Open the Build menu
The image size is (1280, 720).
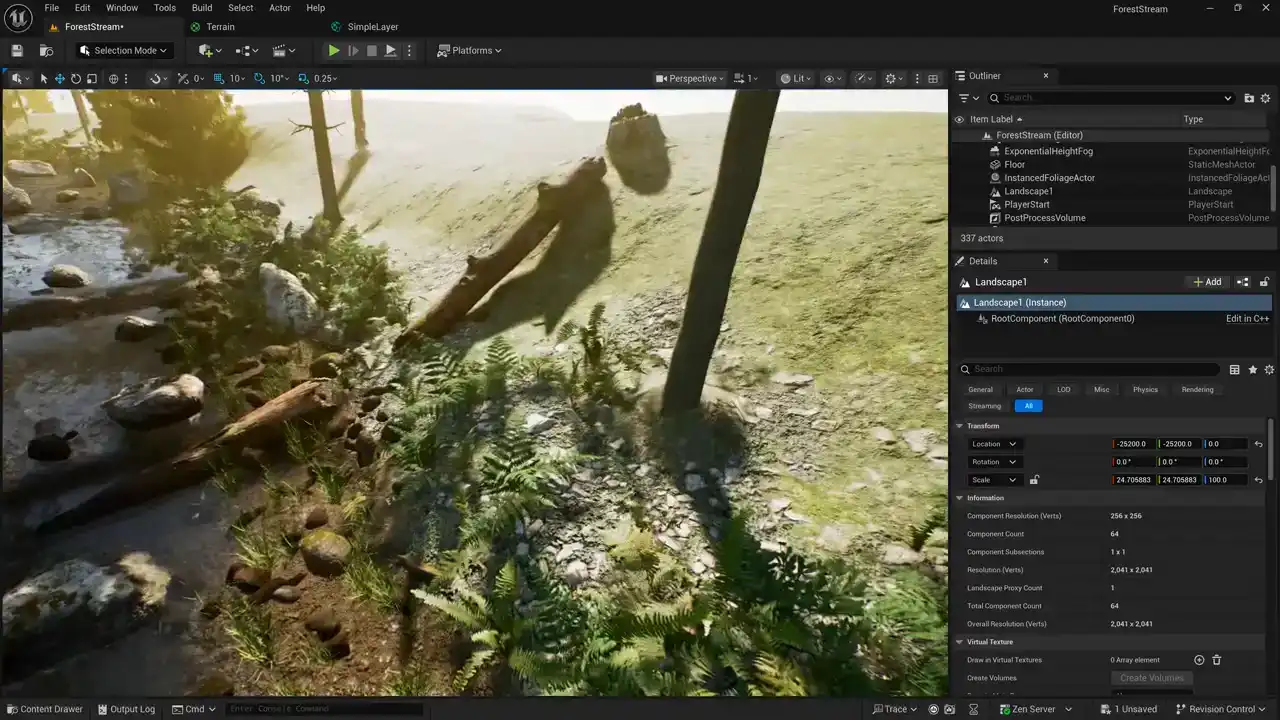click(x=202, y=8)
